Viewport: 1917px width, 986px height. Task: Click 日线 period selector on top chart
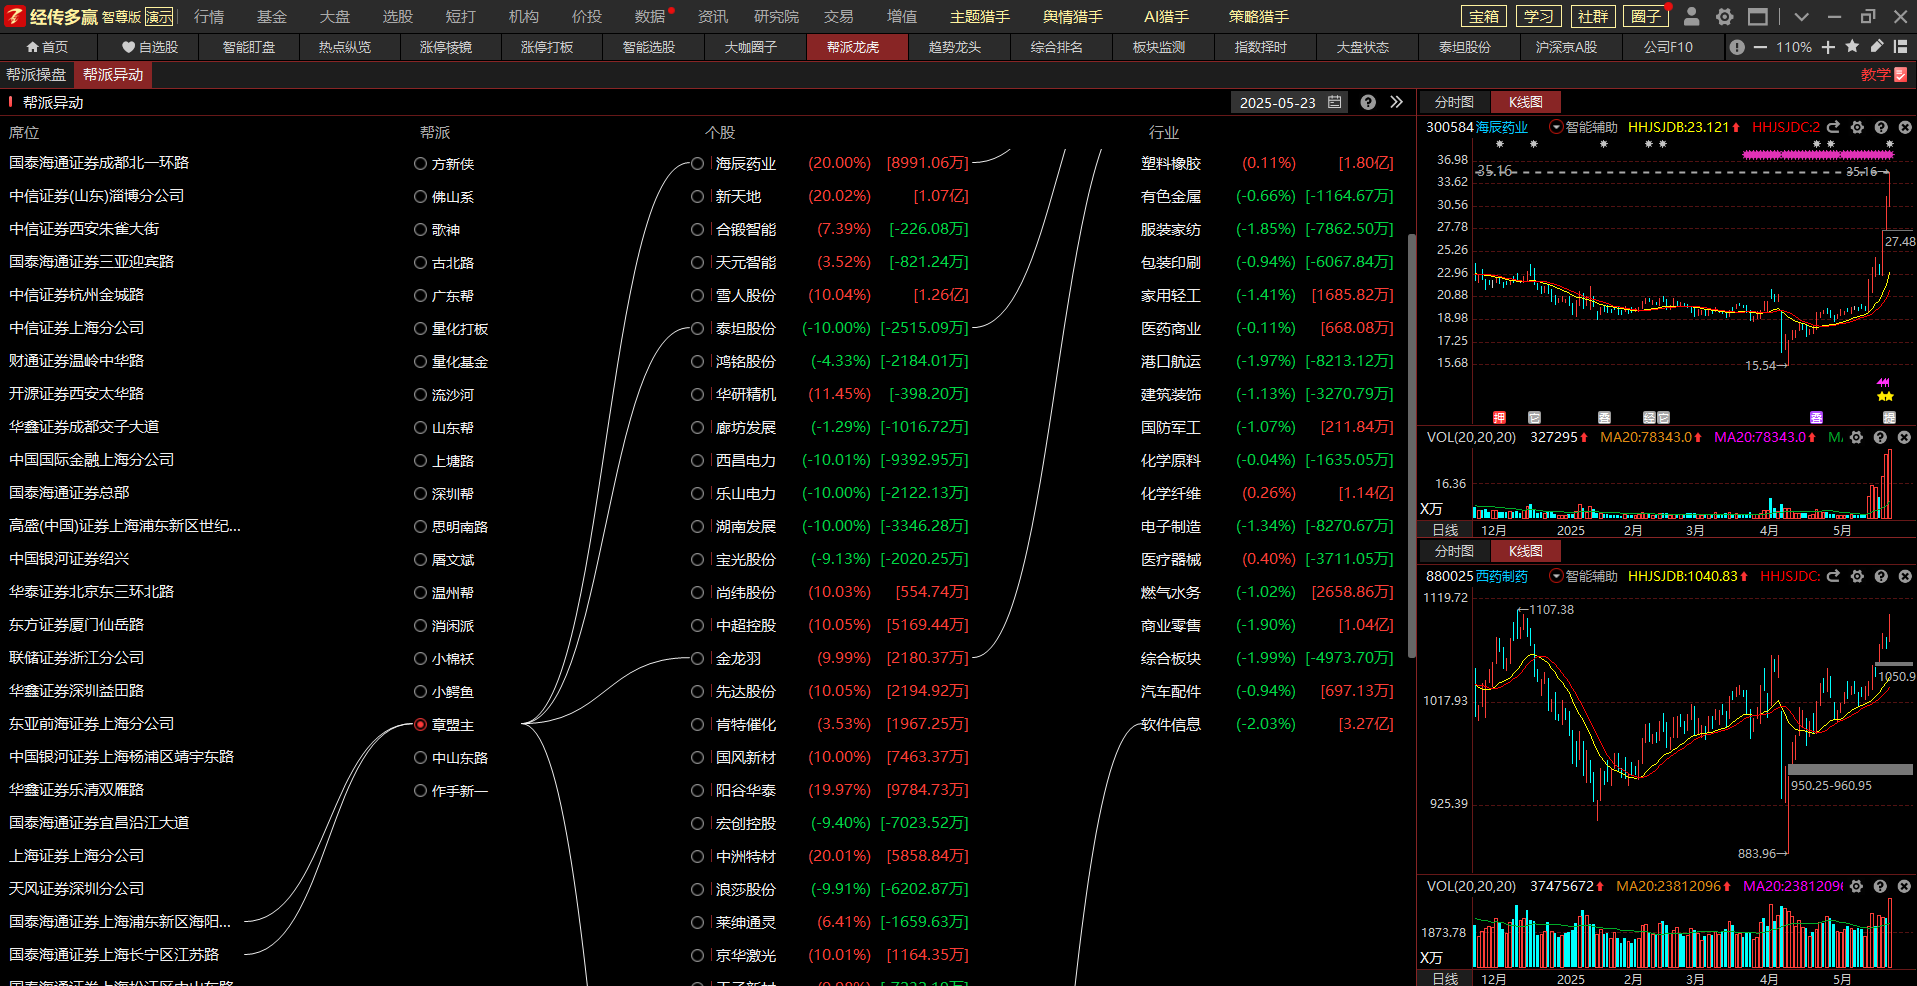[1445, 530]
